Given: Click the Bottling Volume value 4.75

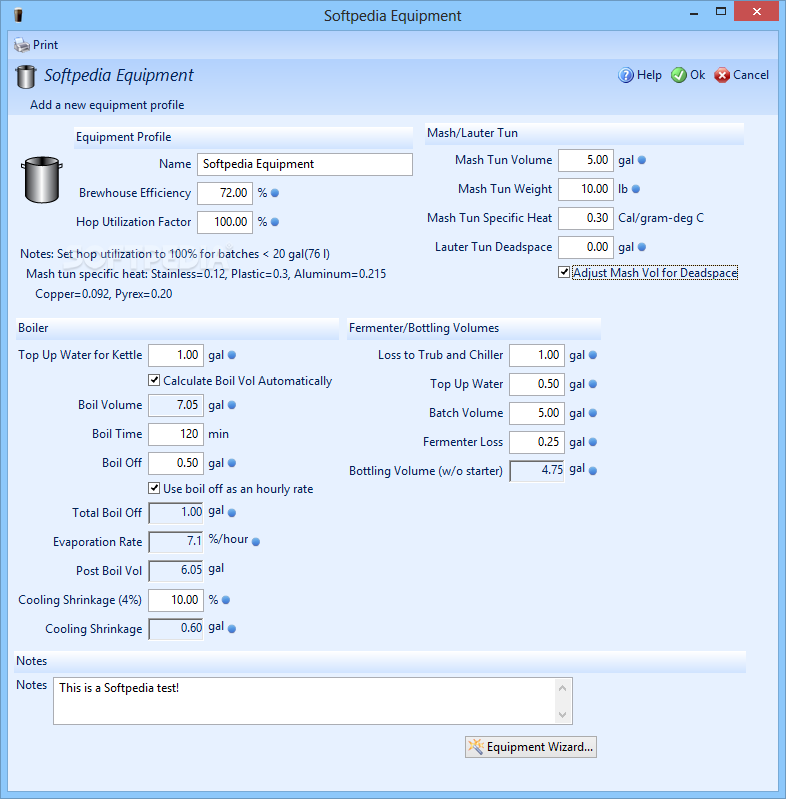Looking at the screenshot, I should point(537,471).
